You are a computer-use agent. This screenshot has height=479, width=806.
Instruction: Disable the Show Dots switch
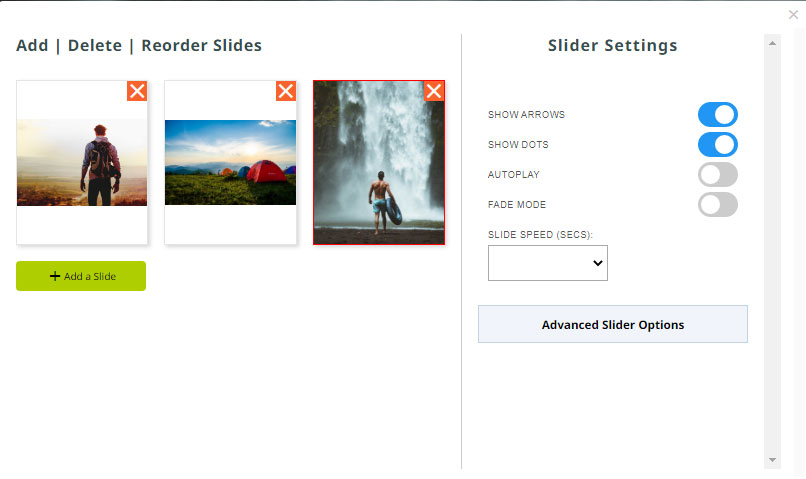(x=718, y=144)
